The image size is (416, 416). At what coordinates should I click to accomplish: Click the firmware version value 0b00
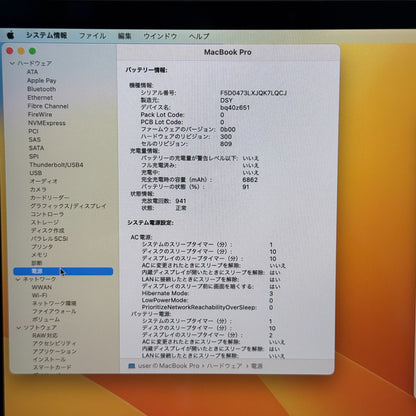(x=228, y=129)
